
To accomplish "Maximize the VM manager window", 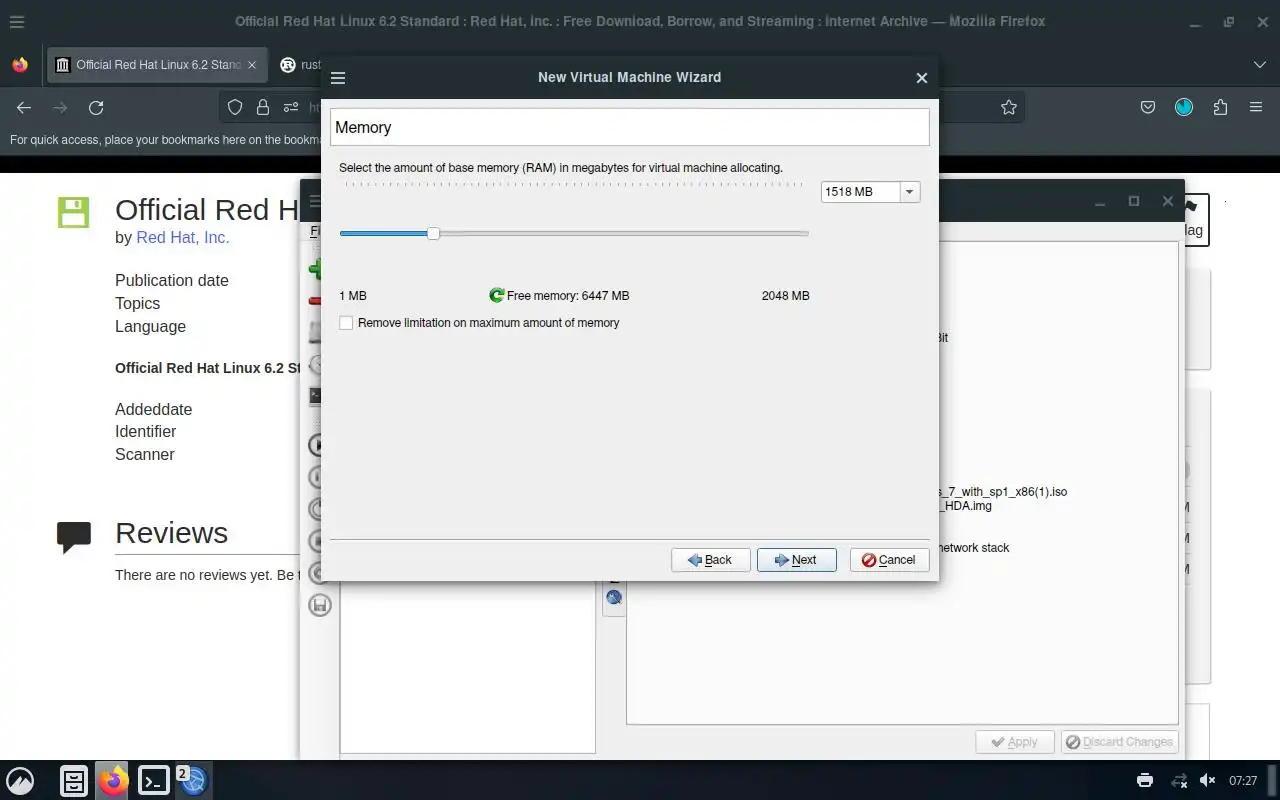I will tap(1134, 201).
